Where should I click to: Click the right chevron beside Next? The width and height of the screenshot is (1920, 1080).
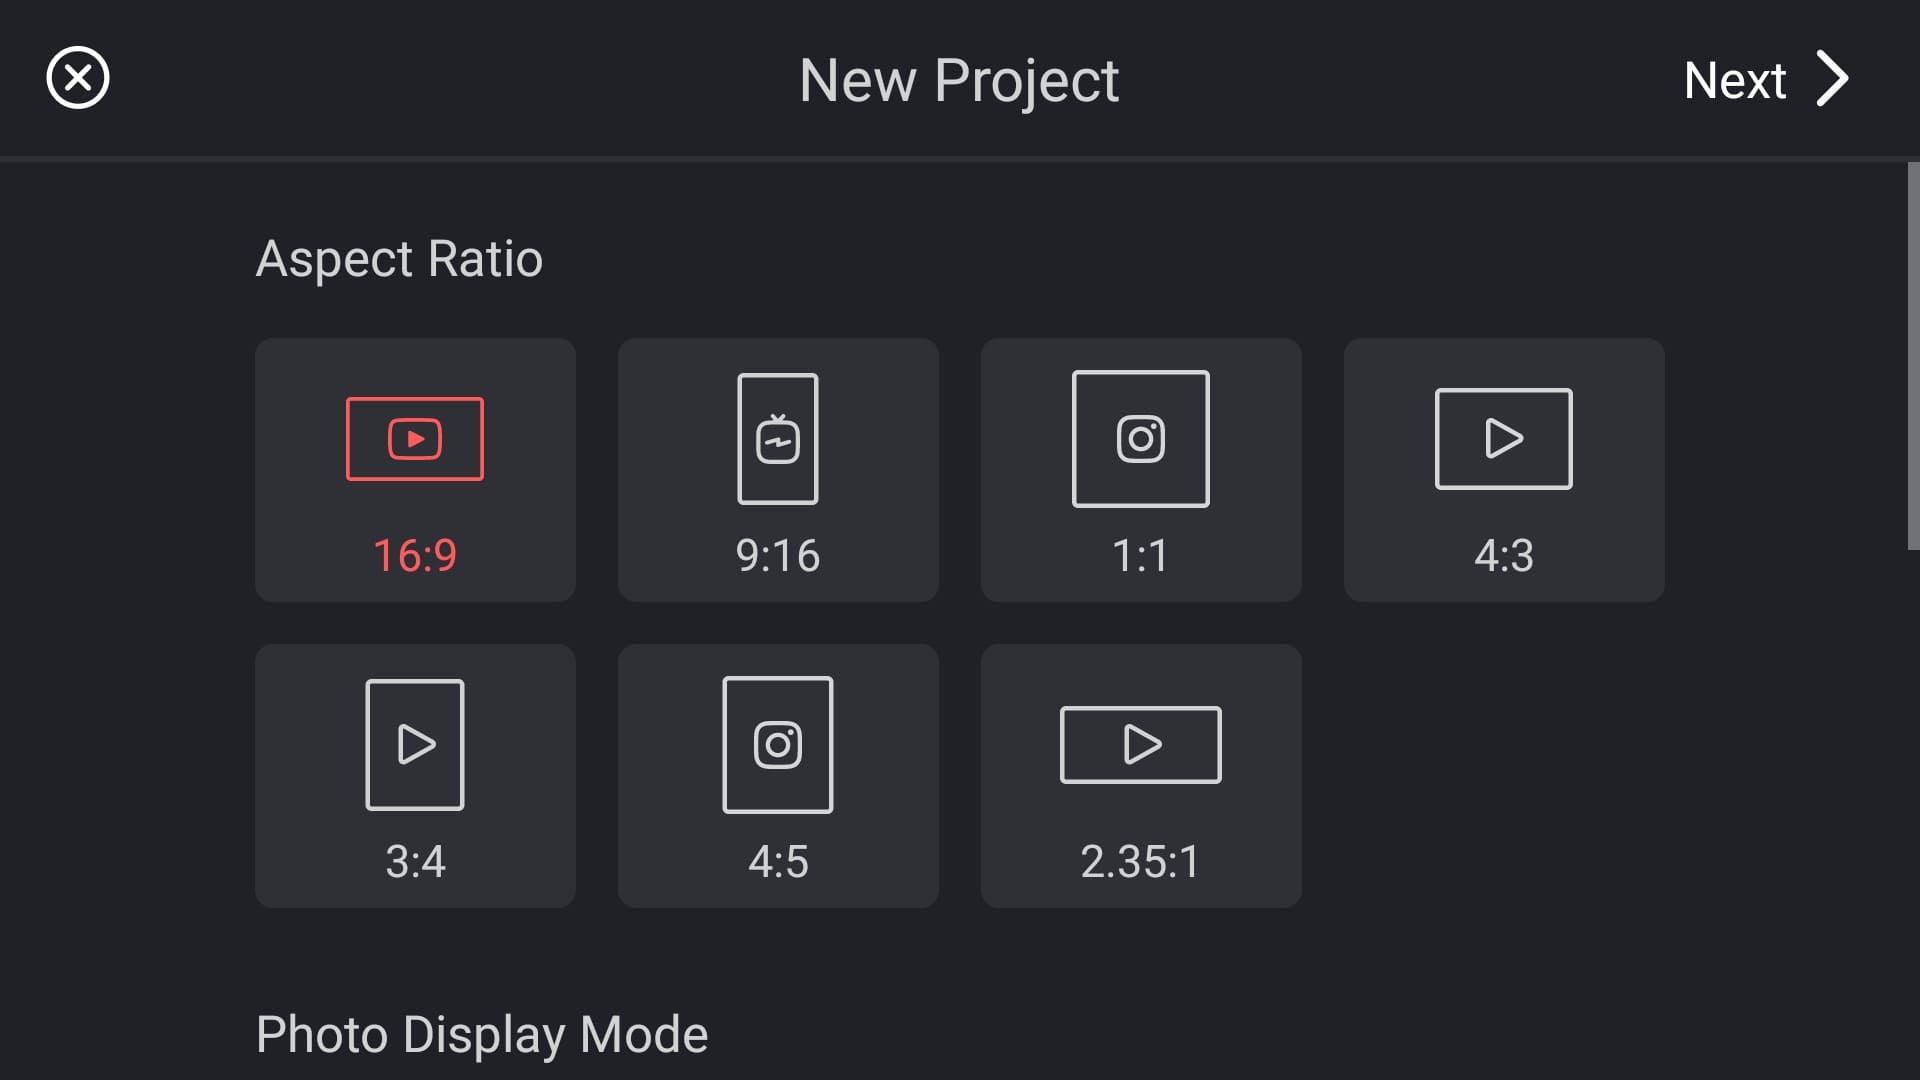pyautogui.click(x=1833, y=79)
